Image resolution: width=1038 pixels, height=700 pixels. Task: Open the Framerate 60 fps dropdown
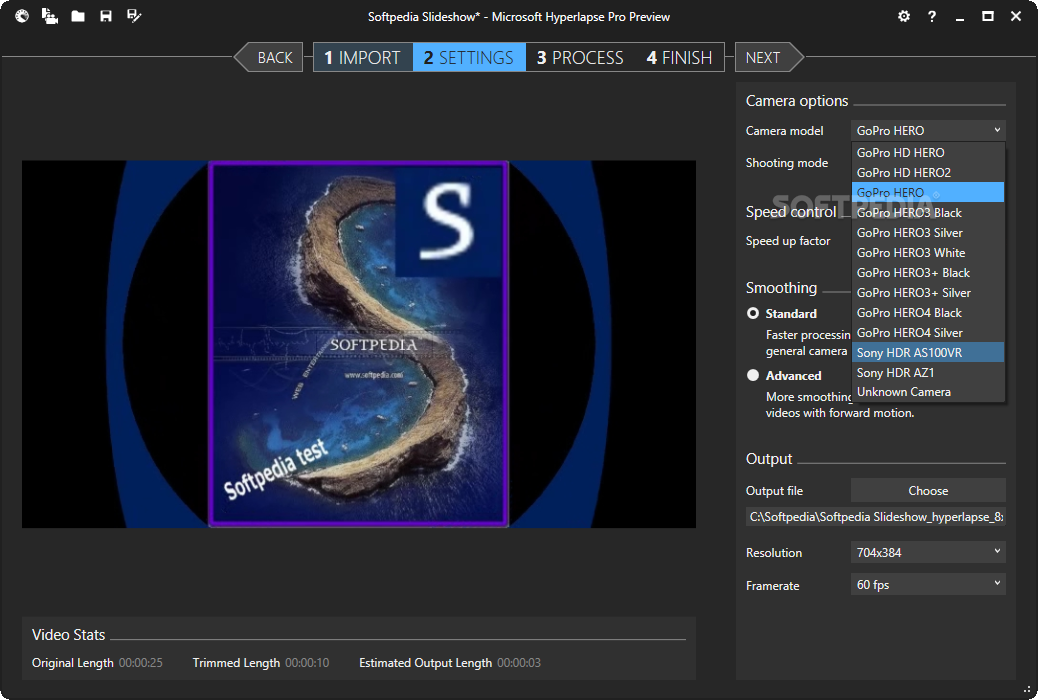(928, 584)
